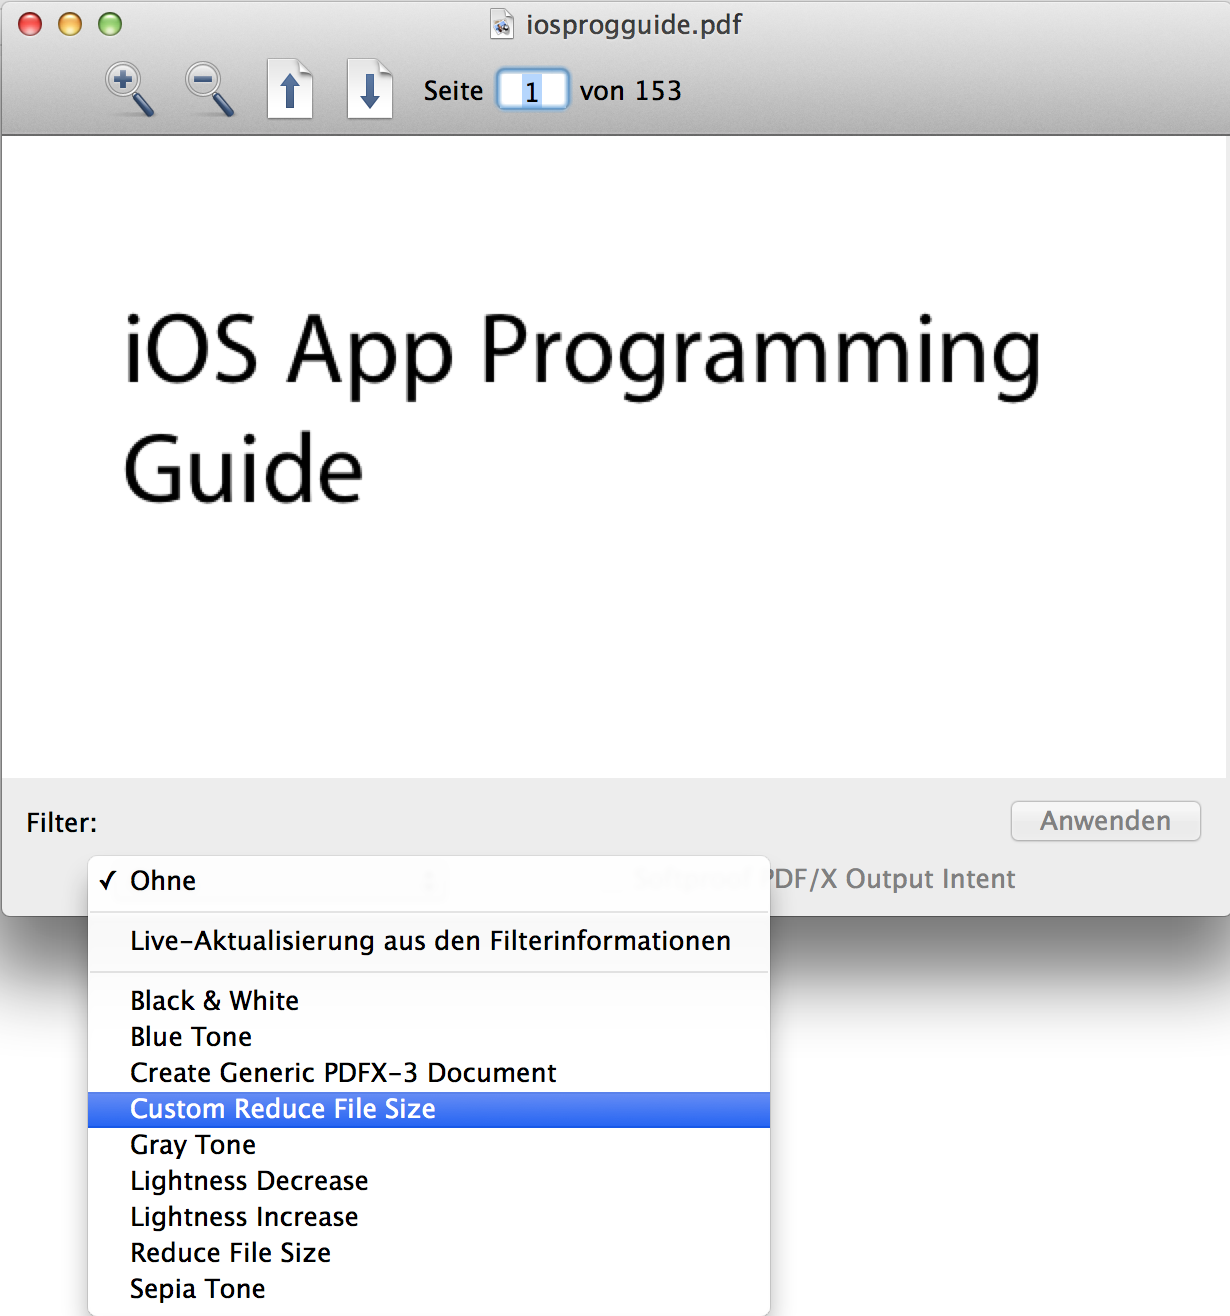Click the green window zoom button
The height and width of the screenshot is (1316, 1230).
click(110, 24)
